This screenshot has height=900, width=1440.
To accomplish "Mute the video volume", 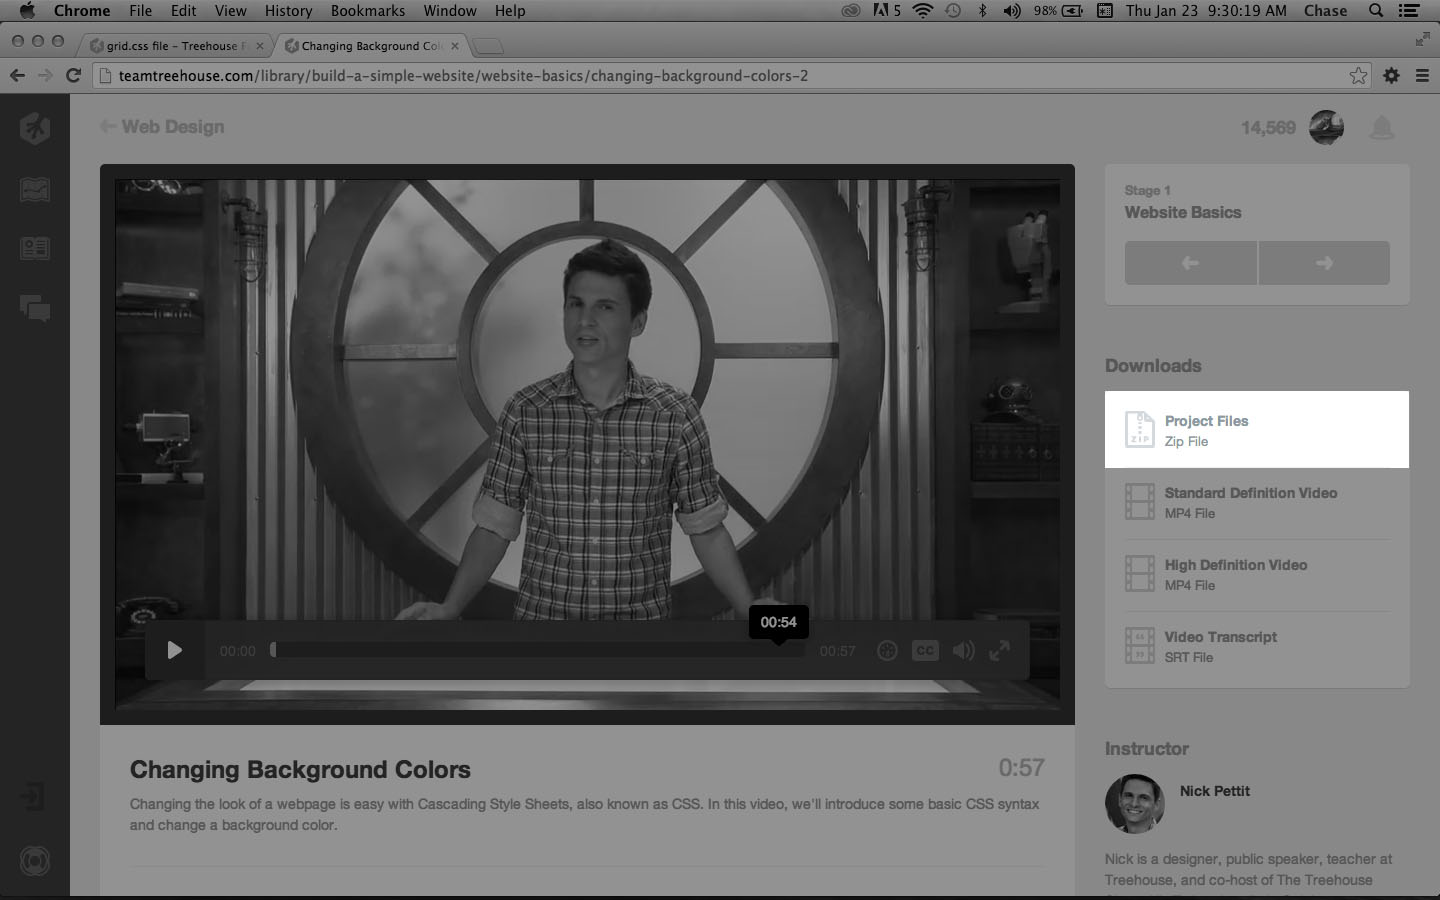I will pos(963,651).
